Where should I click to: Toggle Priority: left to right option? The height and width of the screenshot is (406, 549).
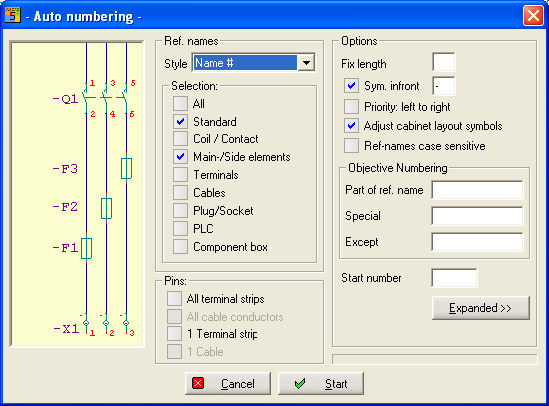pyautogui.click(x=351, y=107)
